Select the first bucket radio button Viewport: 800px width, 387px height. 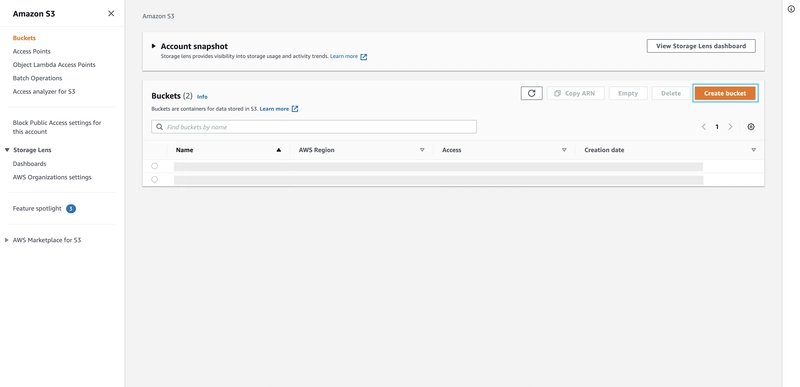pyautogui.click(x=155, y=166)
